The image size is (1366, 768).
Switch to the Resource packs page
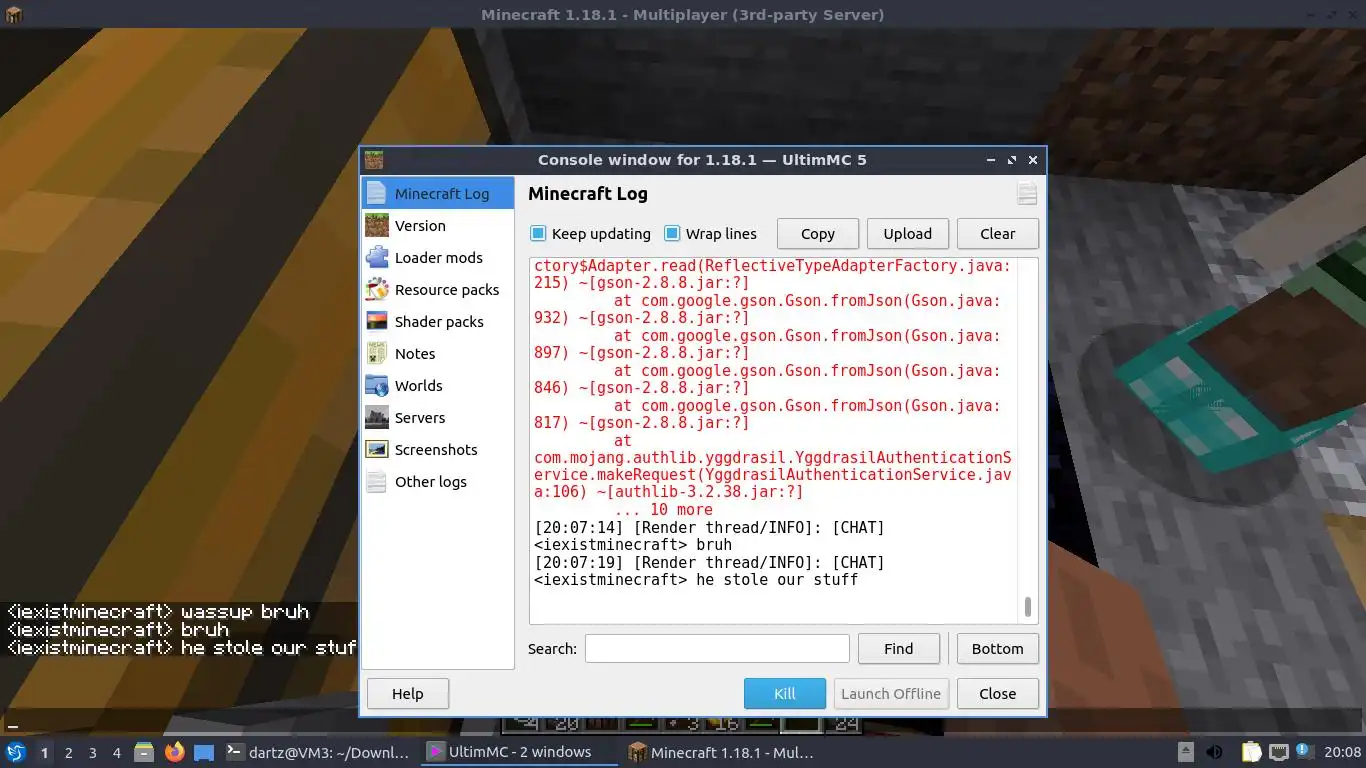(438, 289)
